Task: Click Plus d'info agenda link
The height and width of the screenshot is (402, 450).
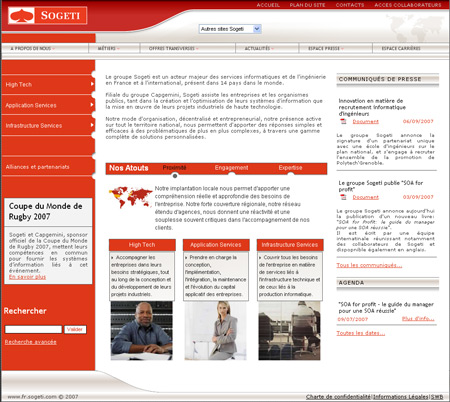Action: [418, 319]
